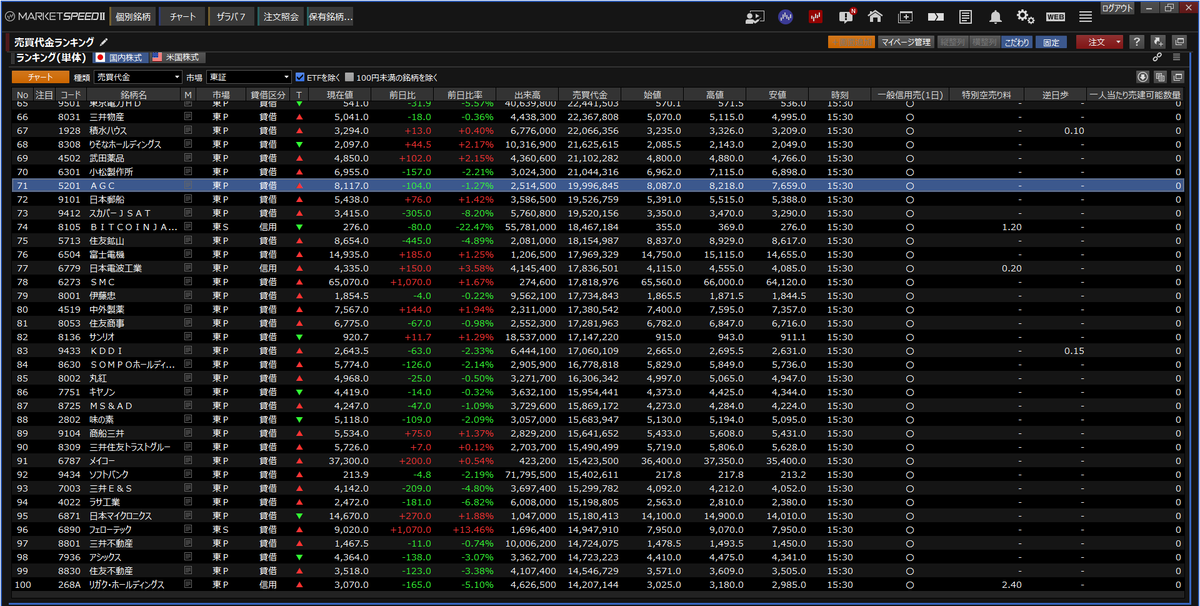Select the 富士電機 row
The height and width of the screenshot is (606, 1200).
pyautogui.click(x=600, y=254)
